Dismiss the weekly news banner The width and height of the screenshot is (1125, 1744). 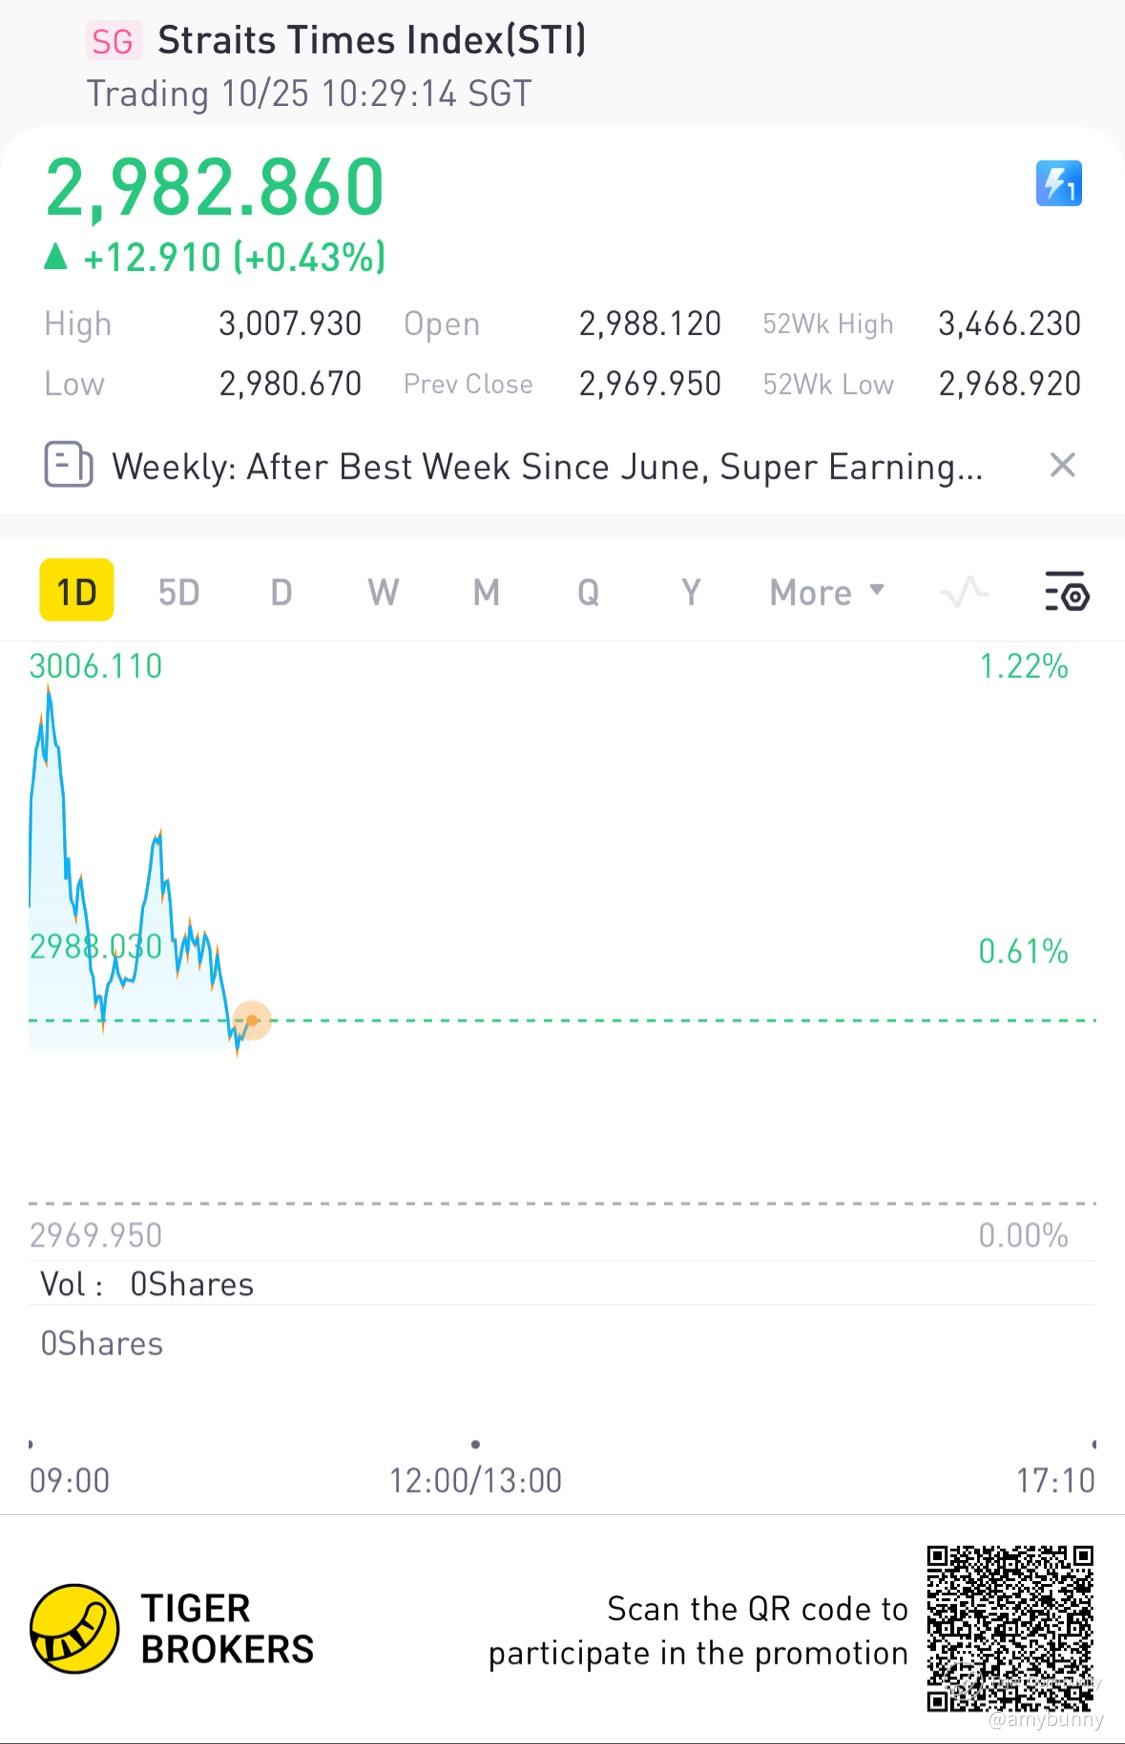1062,465
